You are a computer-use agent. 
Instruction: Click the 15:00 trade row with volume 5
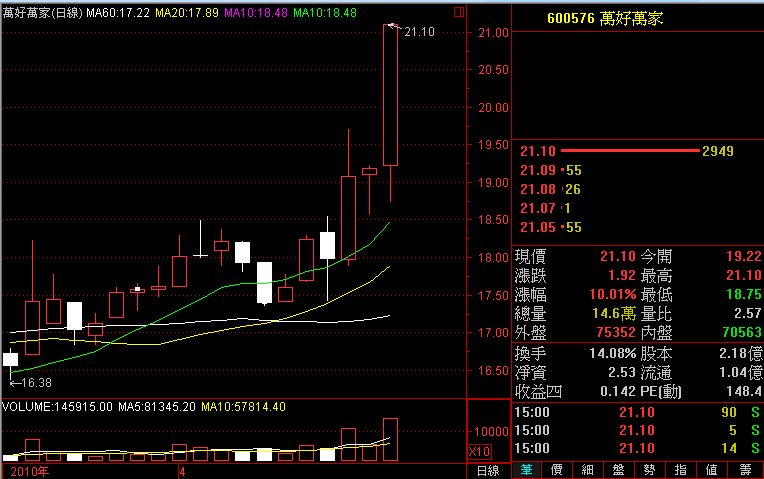[x=637, y=430]
